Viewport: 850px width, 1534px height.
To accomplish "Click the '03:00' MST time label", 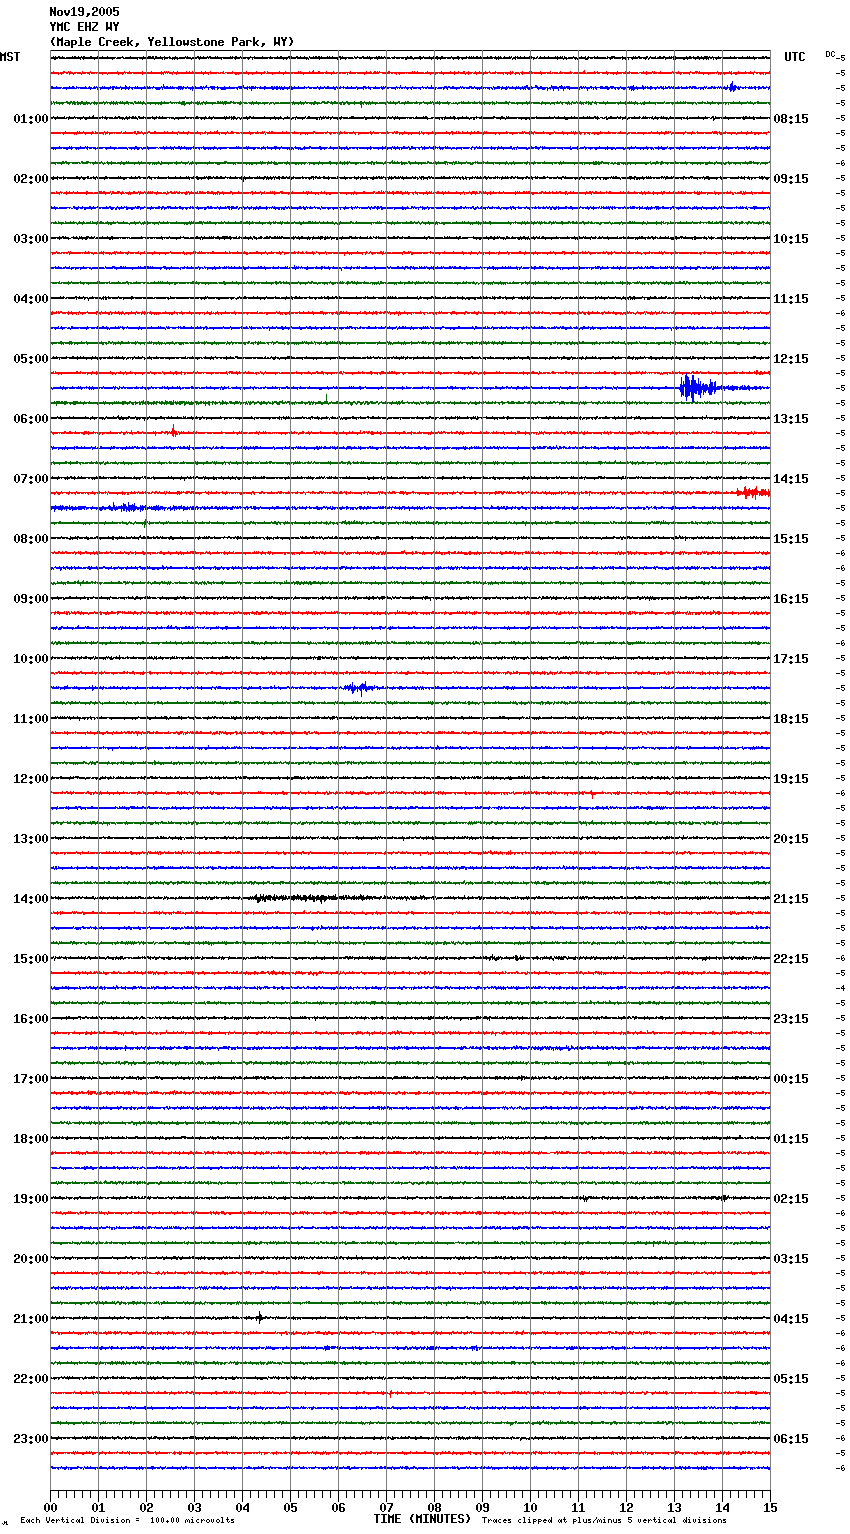I will (x=31, y=239).
